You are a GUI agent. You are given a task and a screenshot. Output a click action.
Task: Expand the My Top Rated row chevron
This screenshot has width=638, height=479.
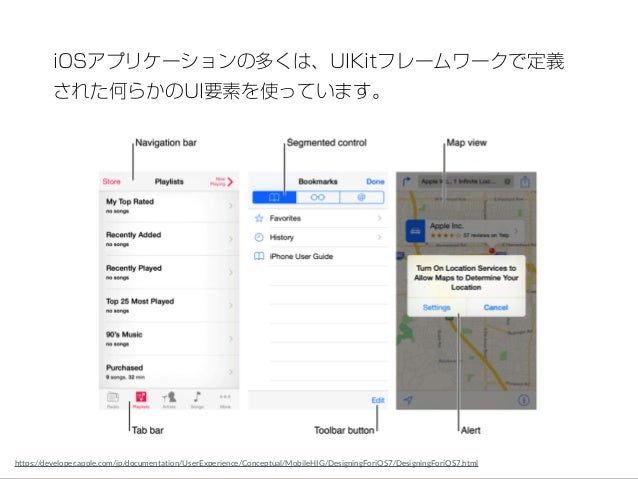pos(231,206)
